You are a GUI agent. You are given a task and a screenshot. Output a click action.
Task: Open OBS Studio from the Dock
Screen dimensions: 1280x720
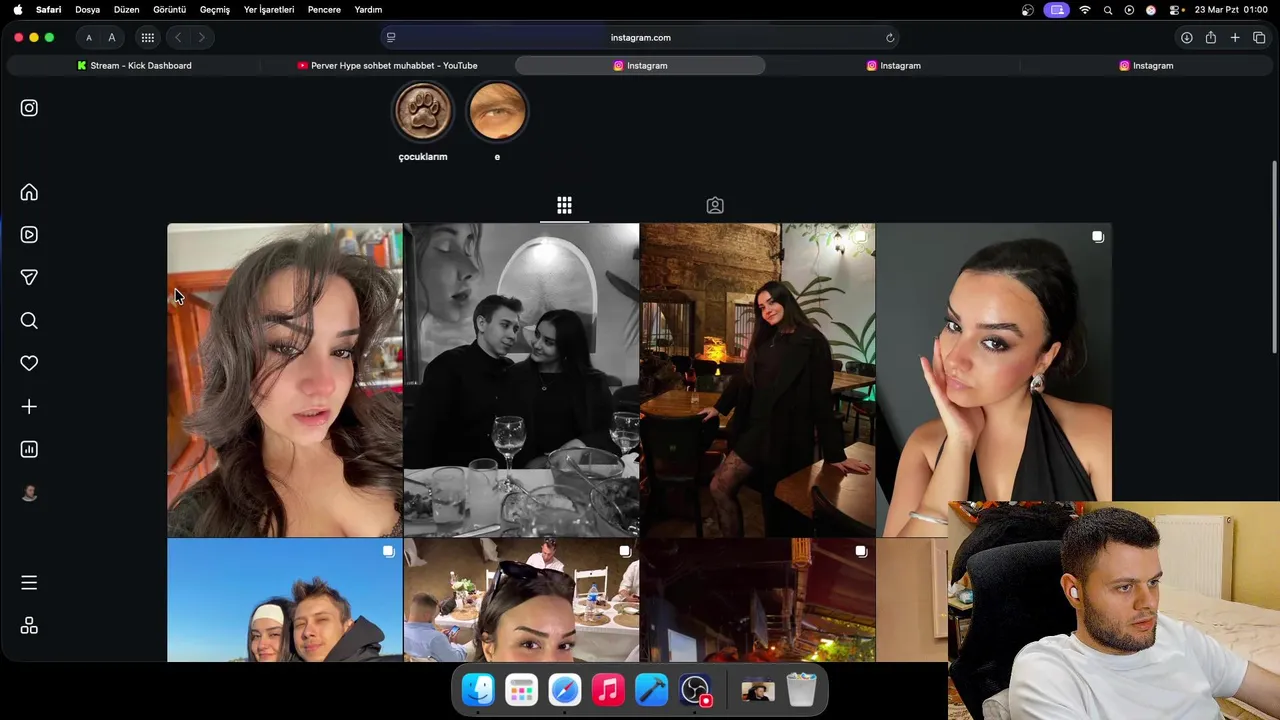(695, 690)
